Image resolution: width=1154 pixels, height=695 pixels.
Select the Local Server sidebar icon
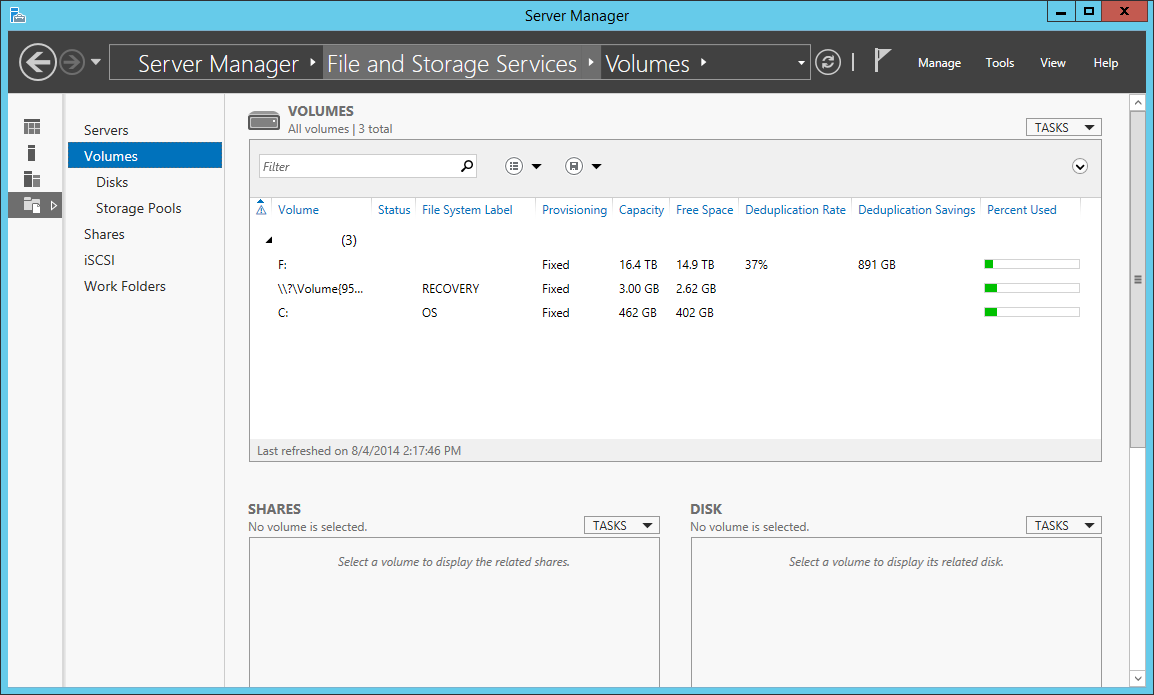[32, 152]
